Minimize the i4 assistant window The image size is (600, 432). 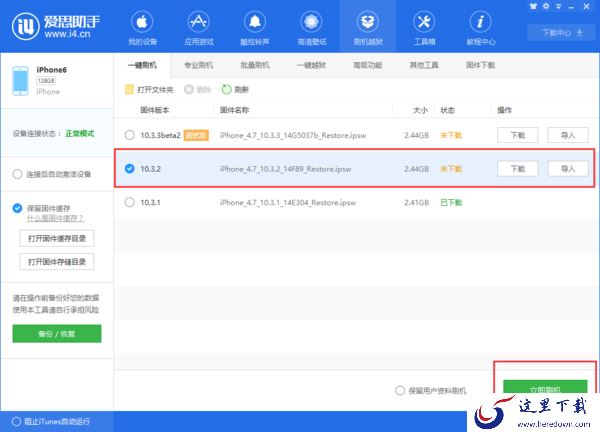(x=571, y=7)
